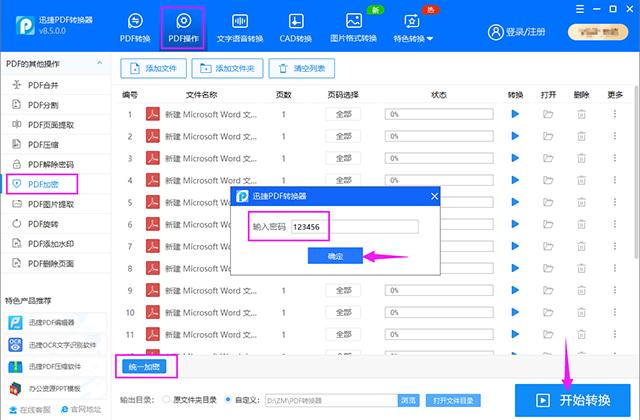Screen dimensions: 640x420
Task: Open the 图片格式转换 tab
Action: [x=353, y=28]
